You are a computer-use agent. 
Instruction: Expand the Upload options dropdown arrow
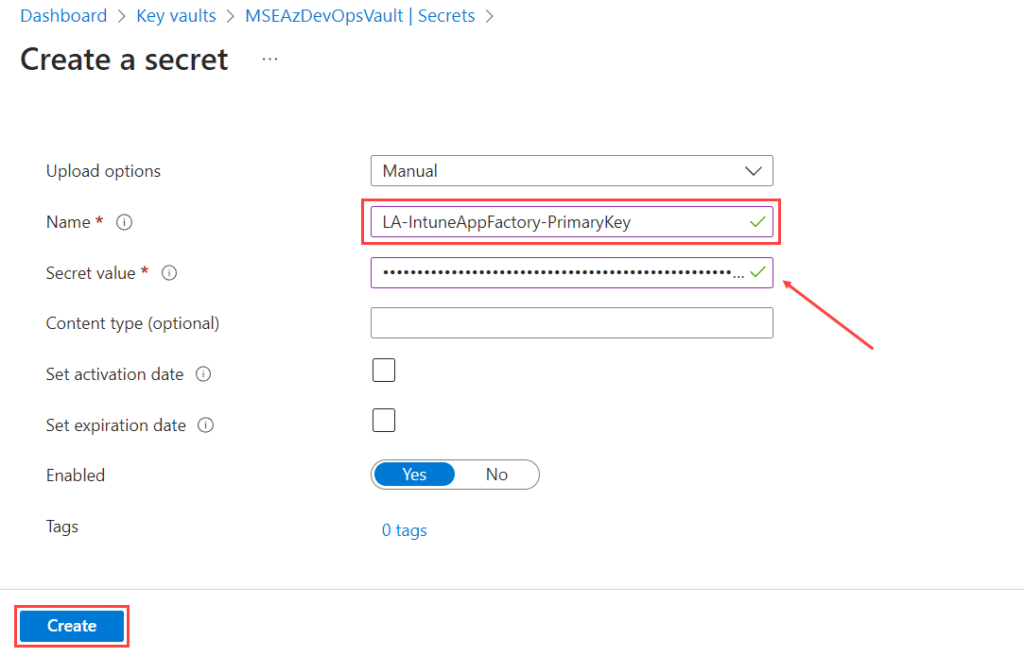(x=753, y=171)
